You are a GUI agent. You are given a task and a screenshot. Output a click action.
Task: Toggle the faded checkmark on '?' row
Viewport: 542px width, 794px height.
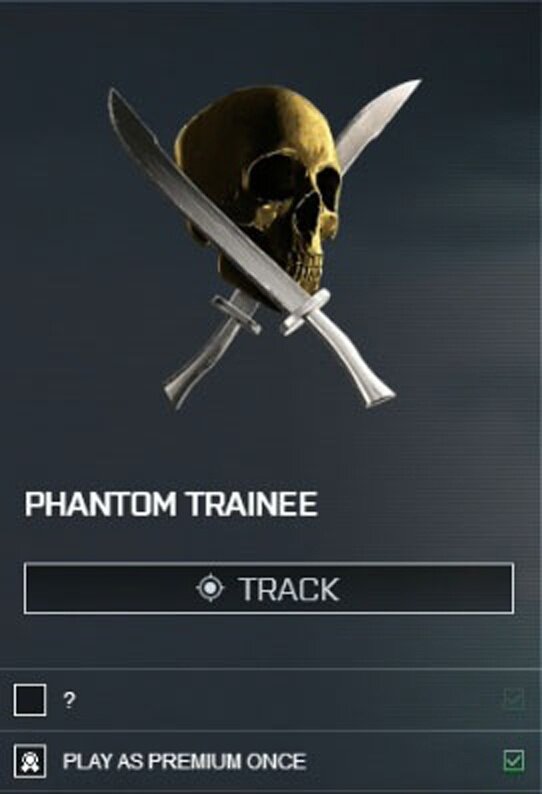pyautogui.click(x=513, y=700)
